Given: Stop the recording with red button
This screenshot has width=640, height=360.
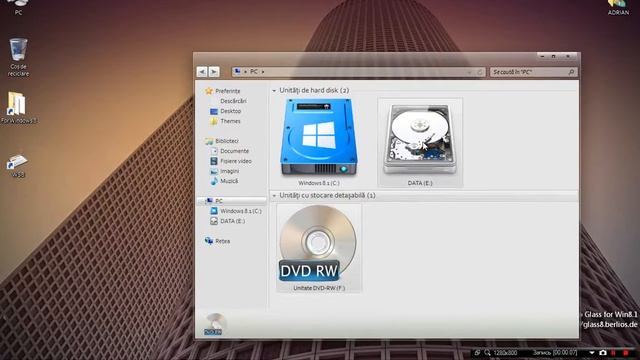Looking at the screenshot, I should tap(626, 353).
